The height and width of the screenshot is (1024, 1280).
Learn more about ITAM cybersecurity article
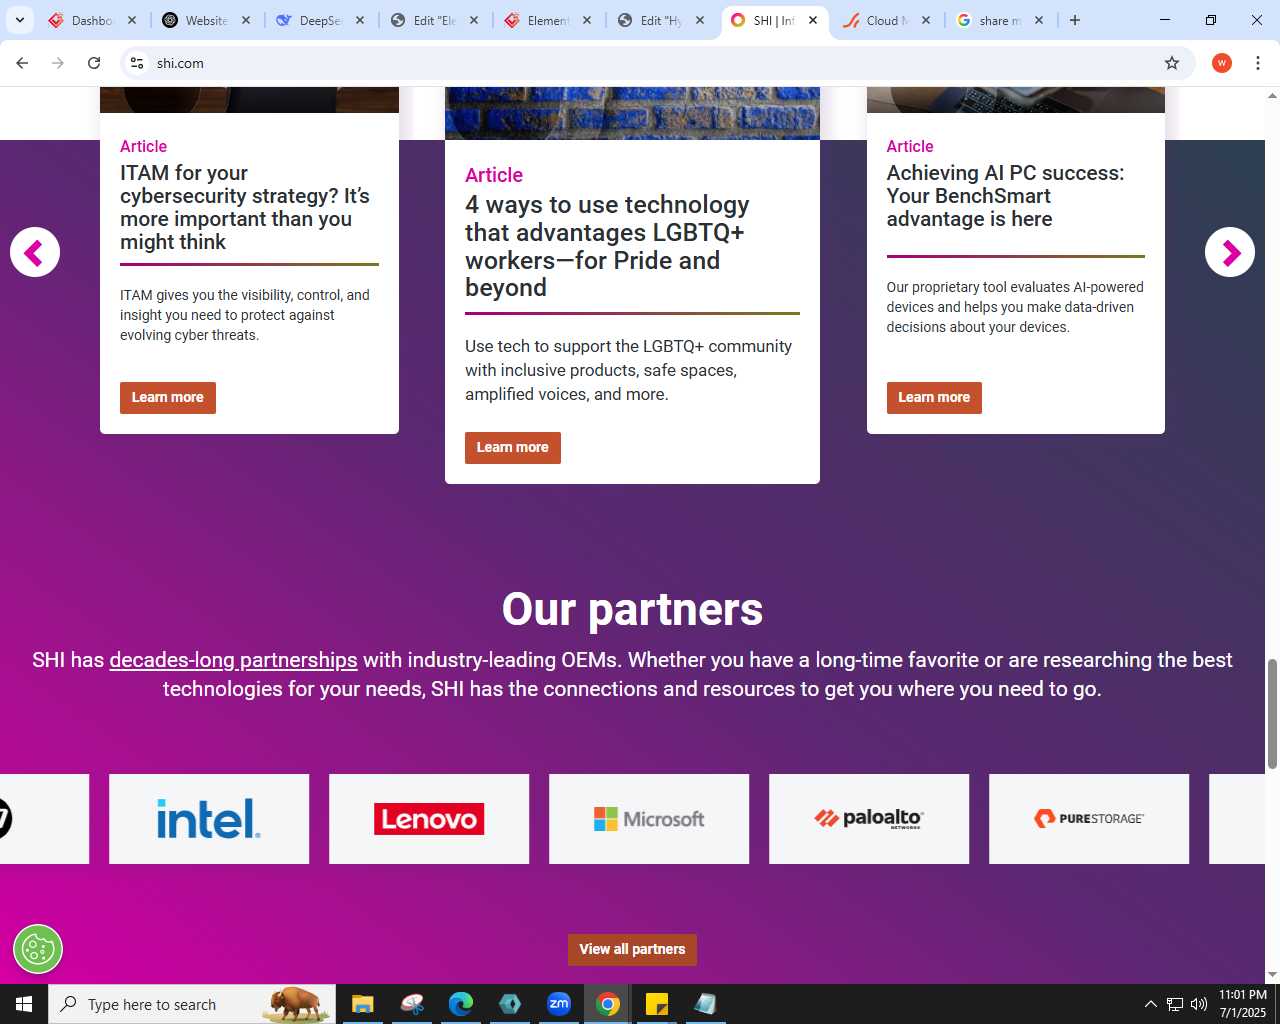coord(168,398)
